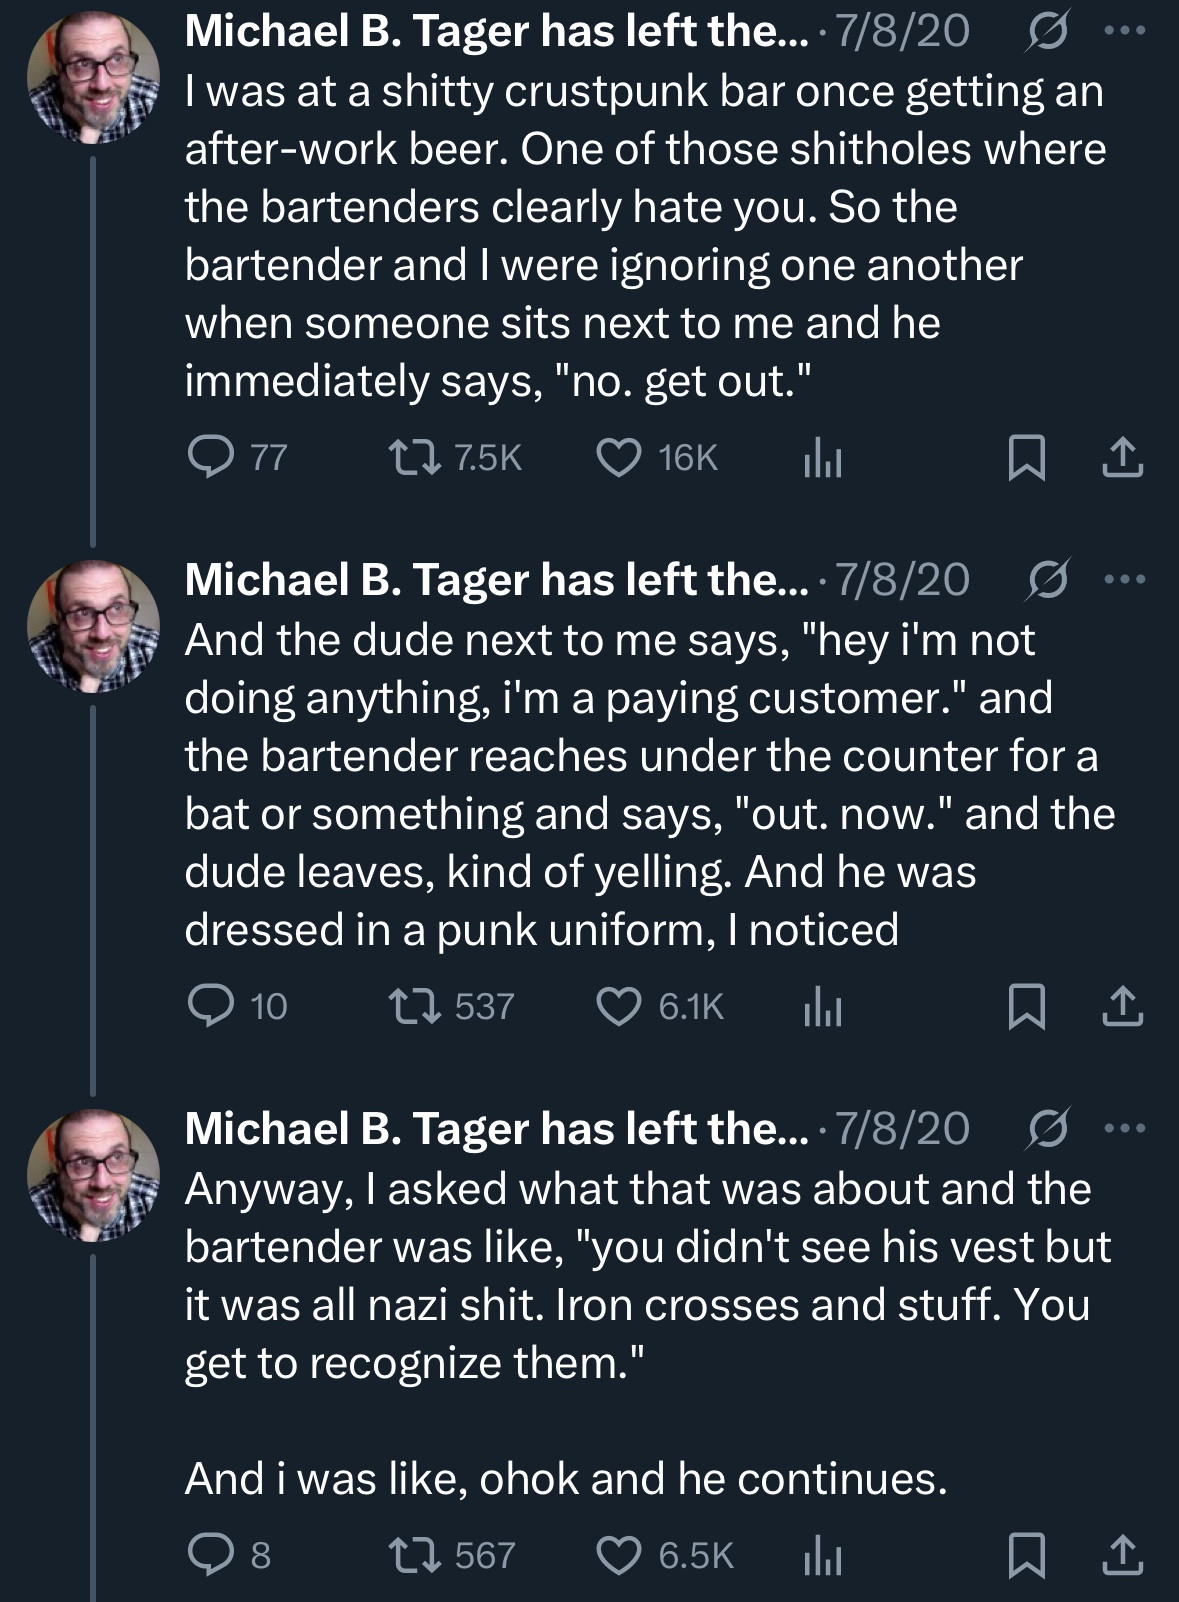Reply to the tweet with 10 replies
The height and width of the screenshot is (1602, 1179).
click(x=211, y=1006)
